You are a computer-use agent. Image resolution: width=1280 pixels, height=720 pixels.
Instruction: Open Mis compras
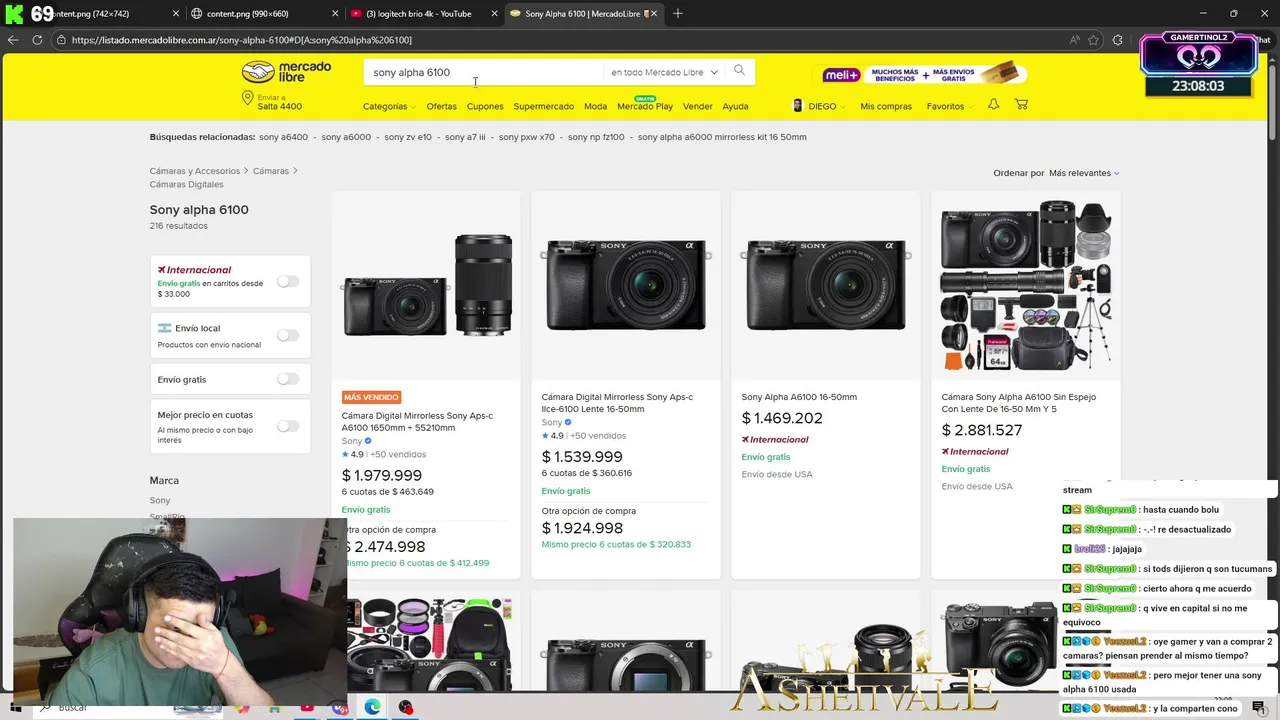(x=886, y=106)
